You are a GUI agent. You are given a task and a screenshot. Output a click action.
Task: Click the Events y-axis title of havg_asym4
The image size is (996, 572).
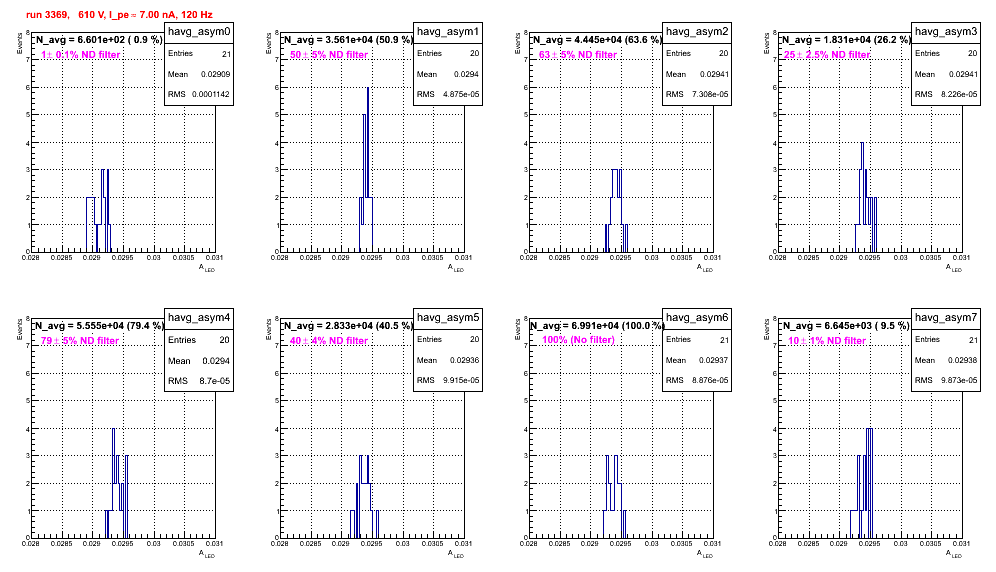coord(19,329)
